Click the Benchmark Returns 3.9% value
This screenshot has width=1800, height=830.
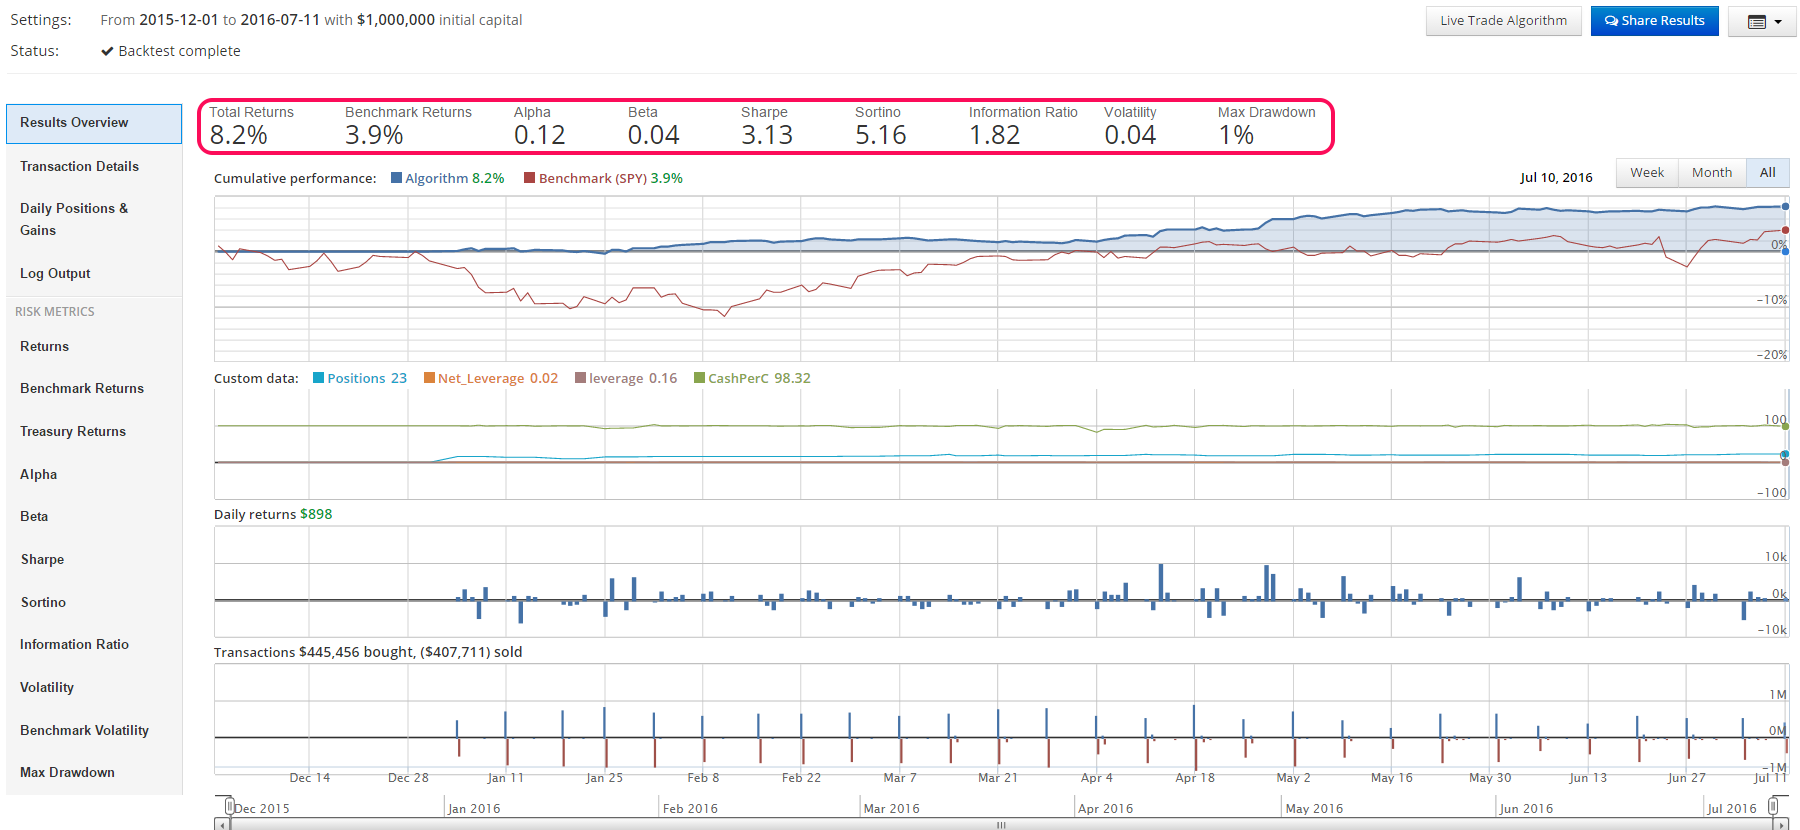(x=374, y=135)
